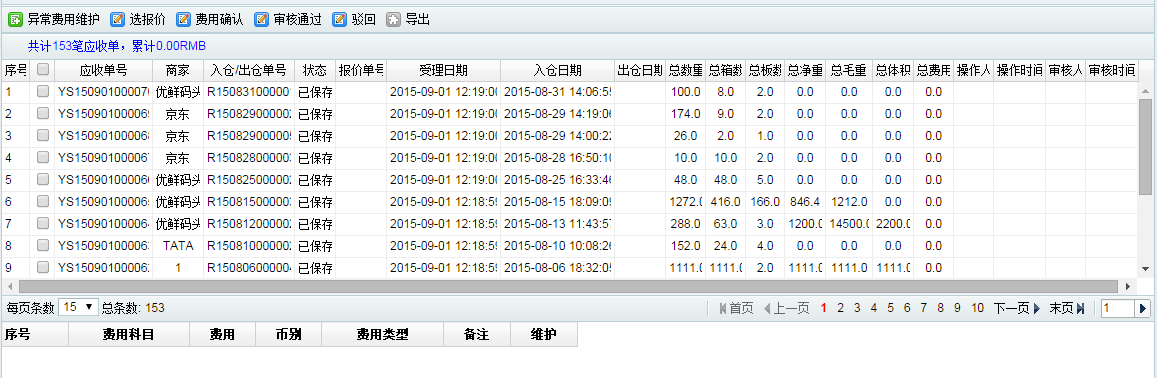The image size is (1157, 378).
Task: Click the vertical scrollbar down arrow
Action: tap(1145, 269)
